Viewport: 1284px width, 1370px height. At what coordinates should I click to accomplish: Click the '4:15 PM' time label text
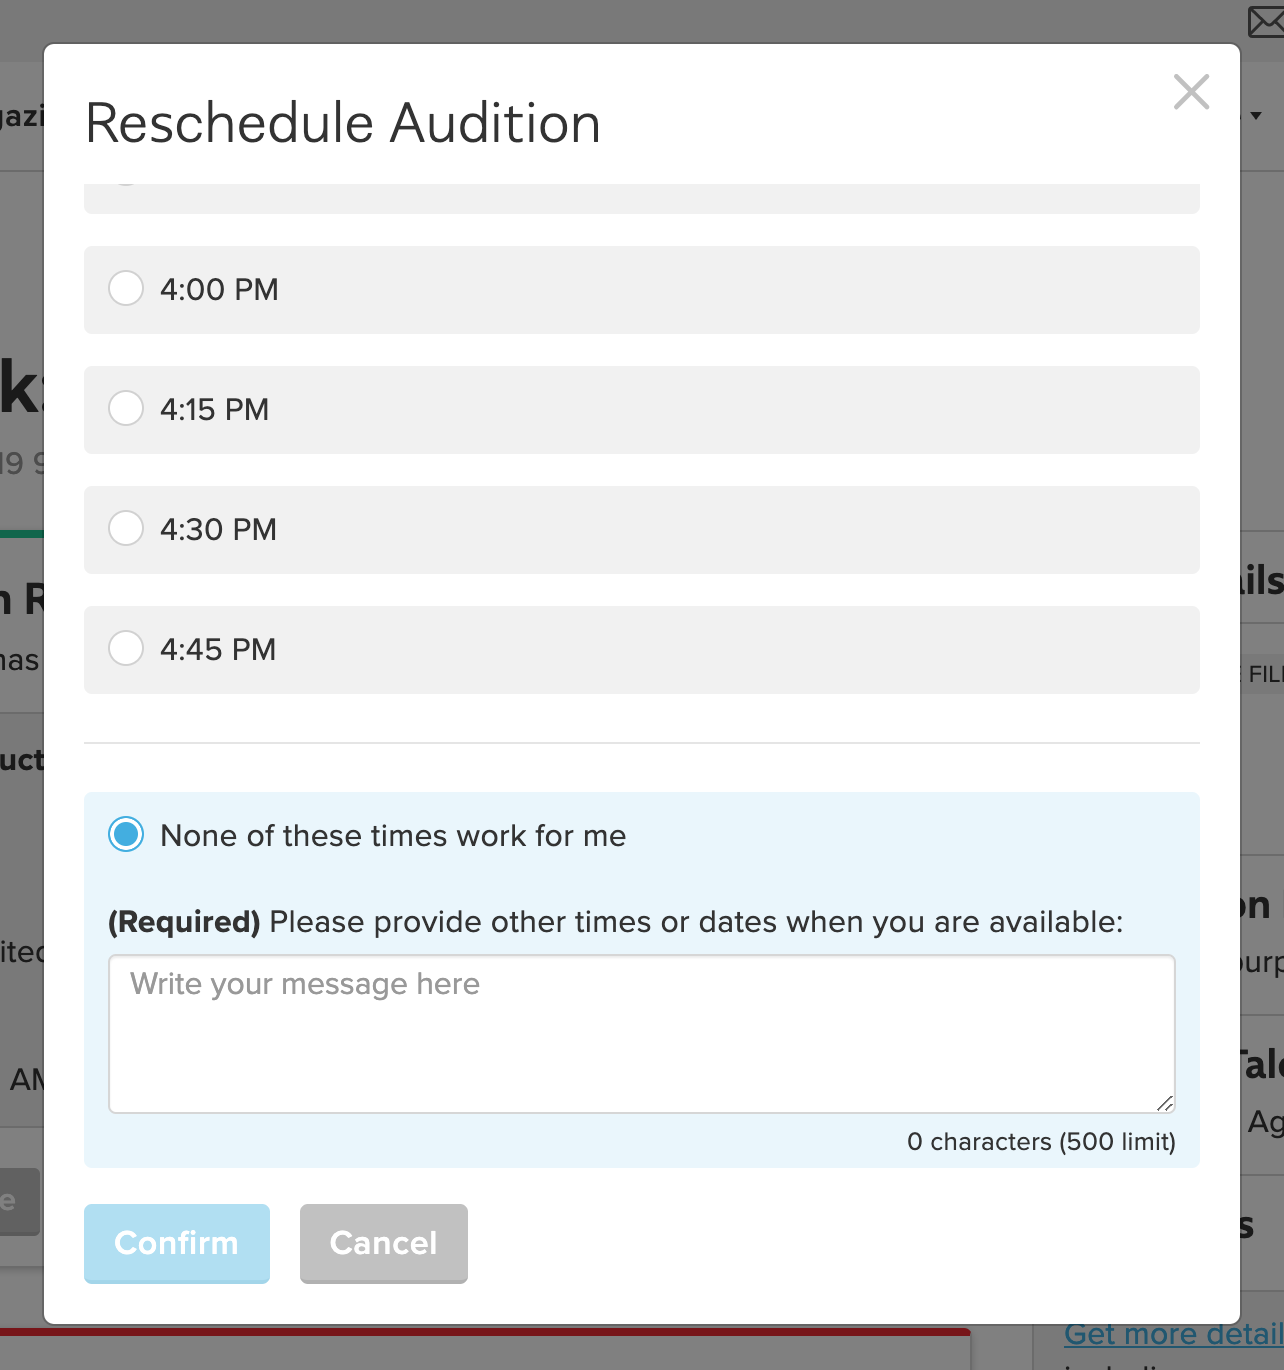point(214,410)
